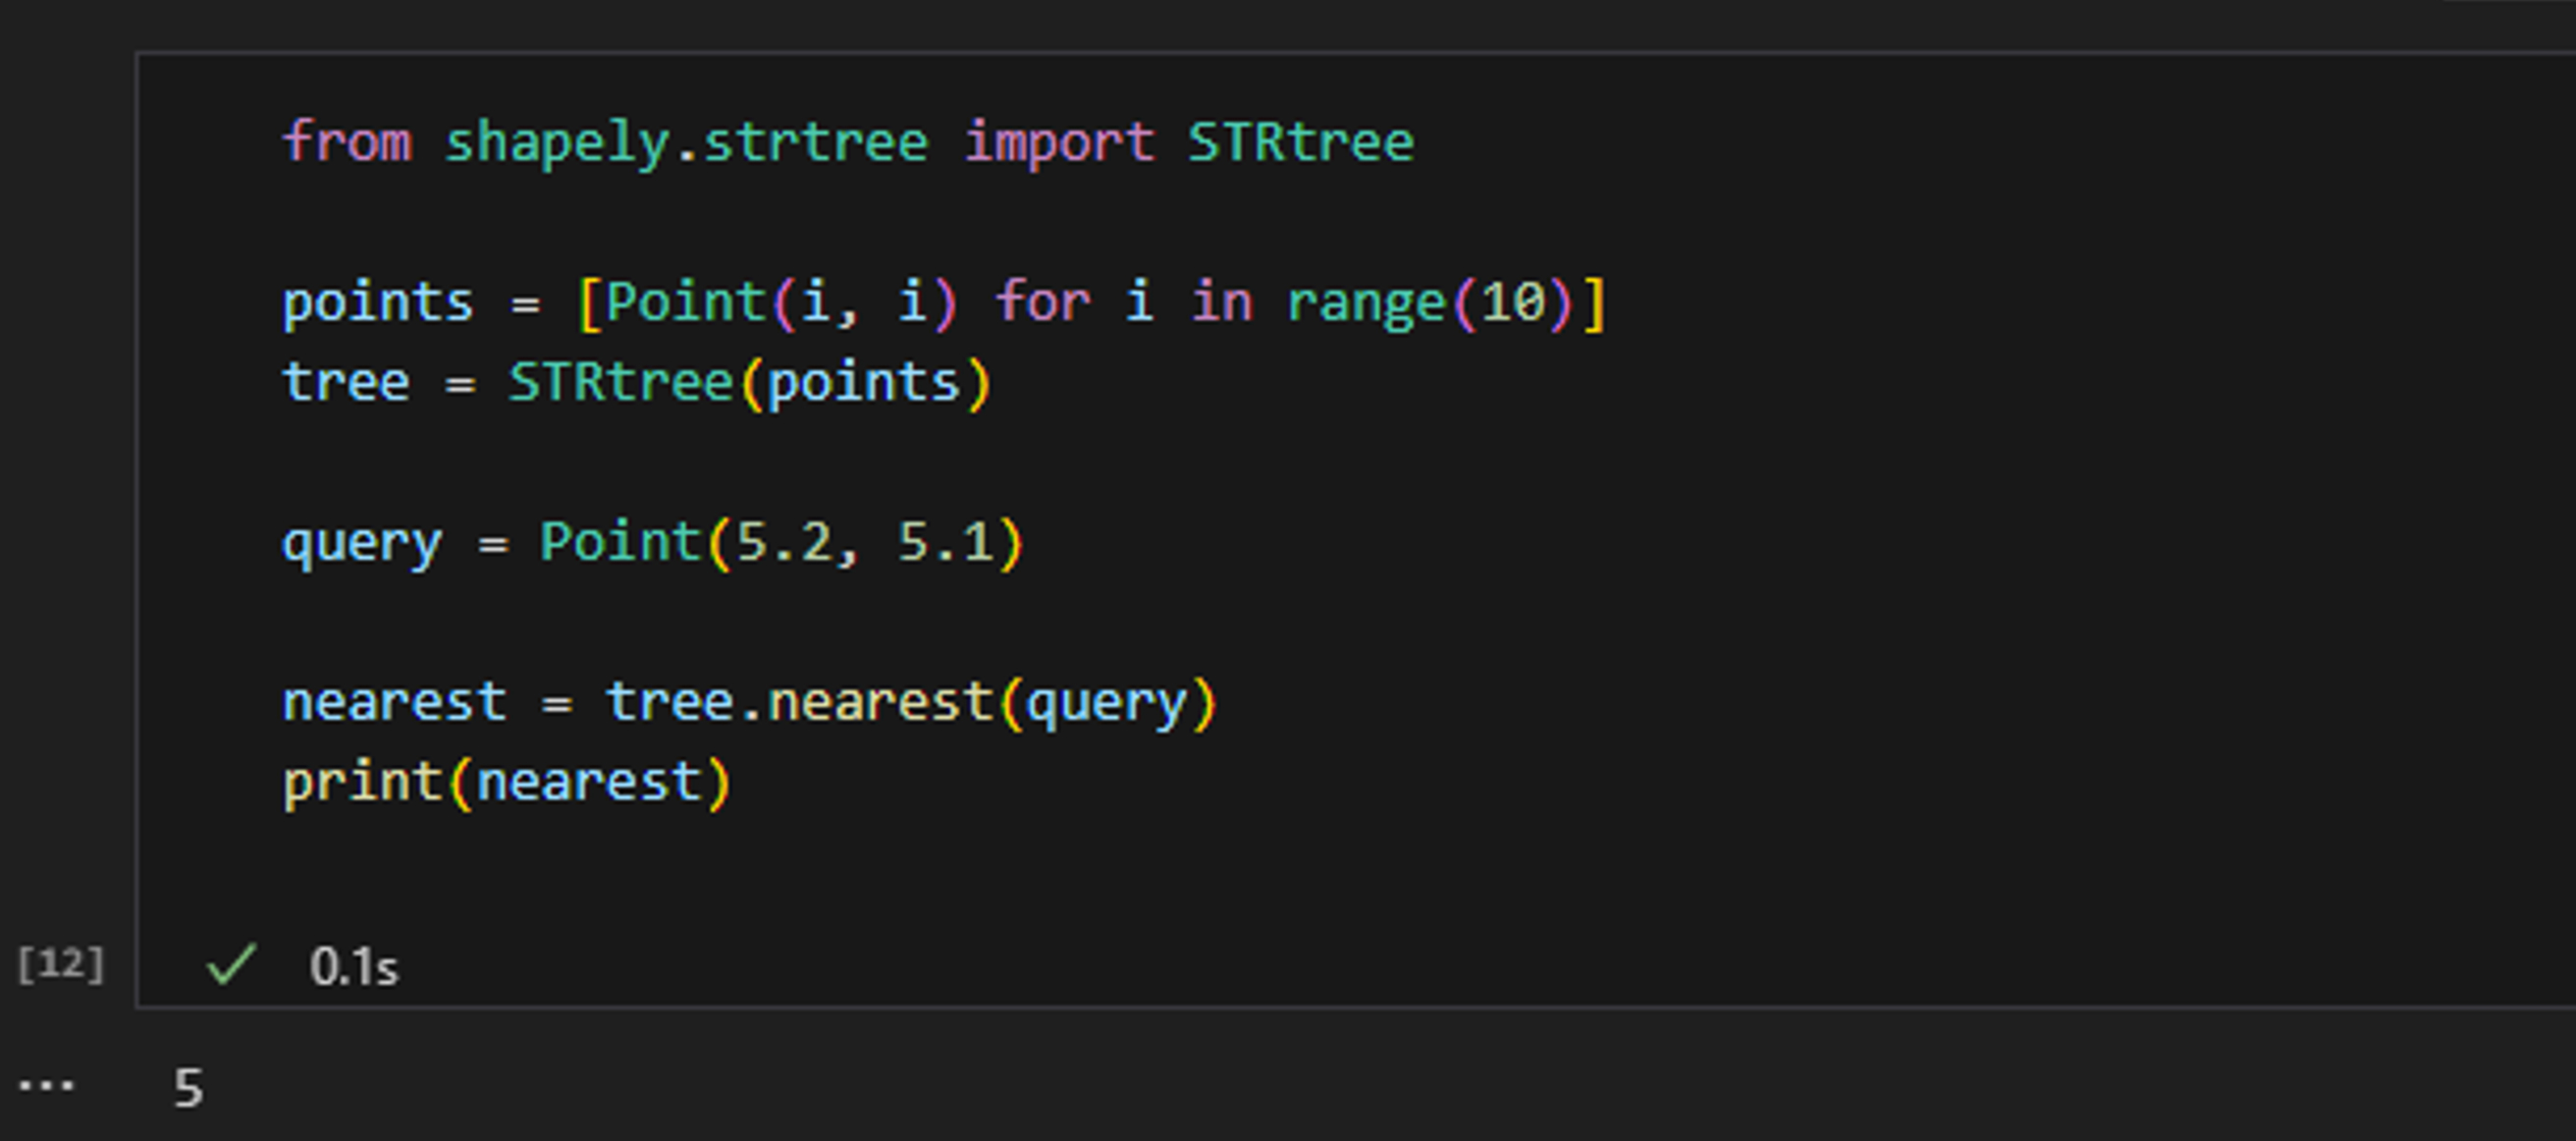Screen dimensions: 2576x1141
Task: Click the green execution success checkmark
Action: pyautogui.click(x=231, y=965)
